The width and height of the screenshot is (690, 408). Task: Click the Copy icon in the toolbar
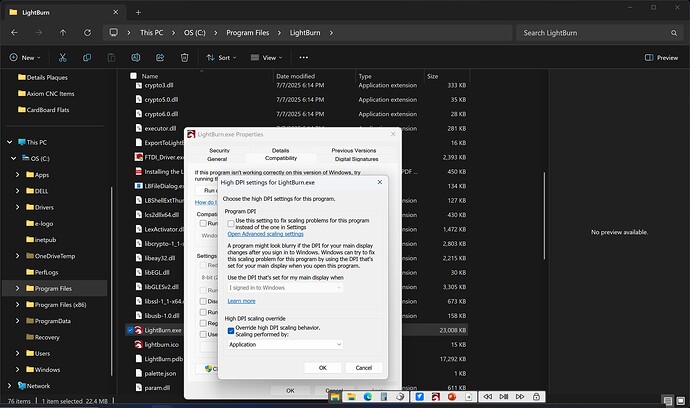87,58
